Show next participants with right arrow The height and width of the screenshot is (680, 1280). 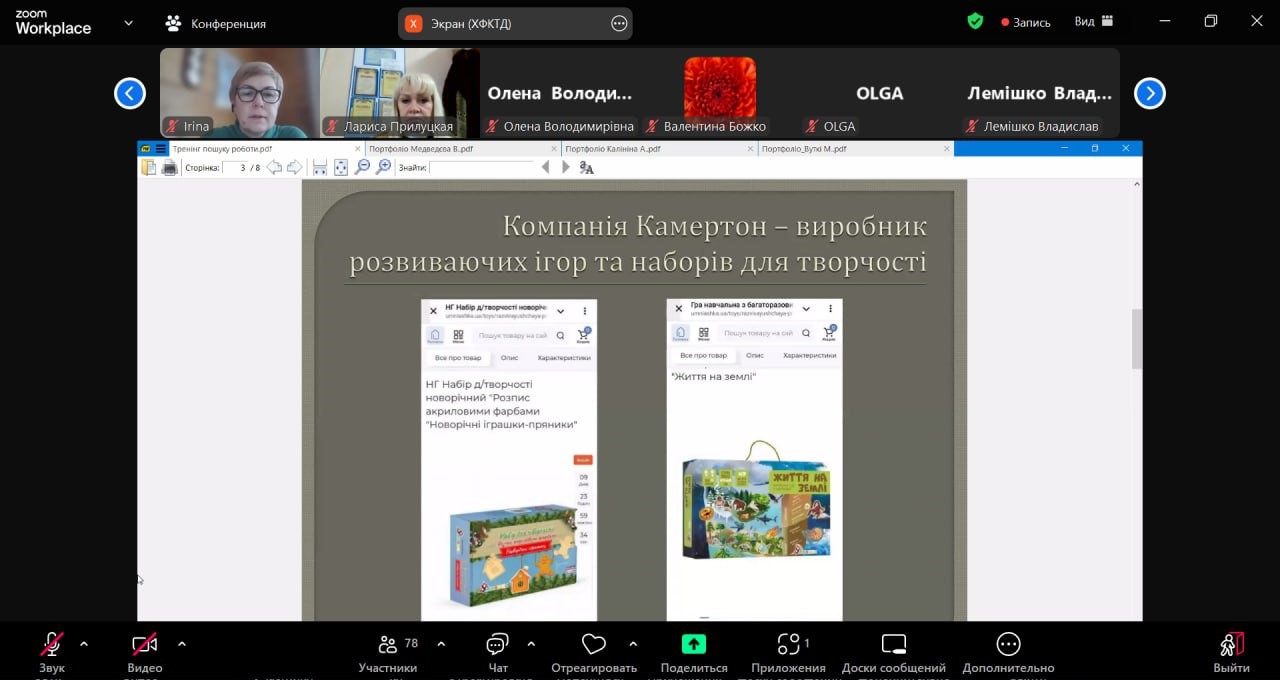pos(1150,93)
